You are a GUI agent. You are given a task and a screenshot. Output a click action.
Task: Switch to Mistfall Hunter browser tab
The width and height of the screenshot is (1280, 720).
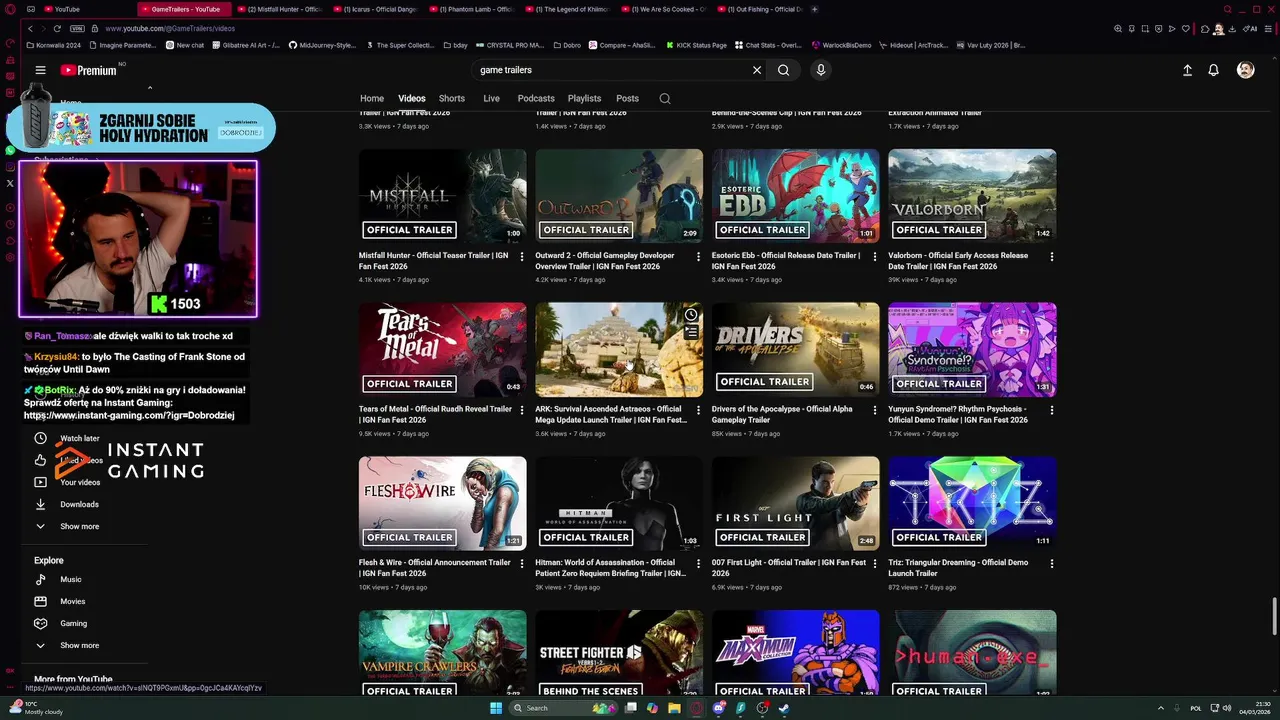(279, 9)
